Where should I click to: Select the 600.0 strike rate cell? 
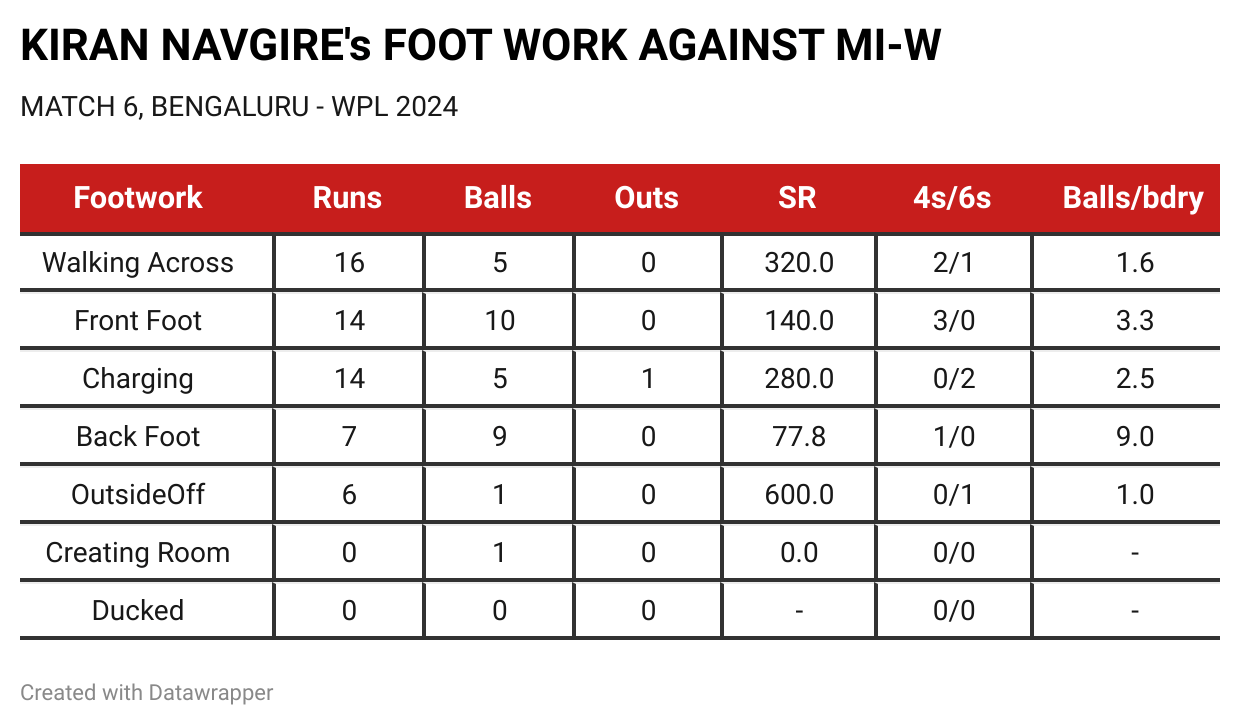click(798, 495)
